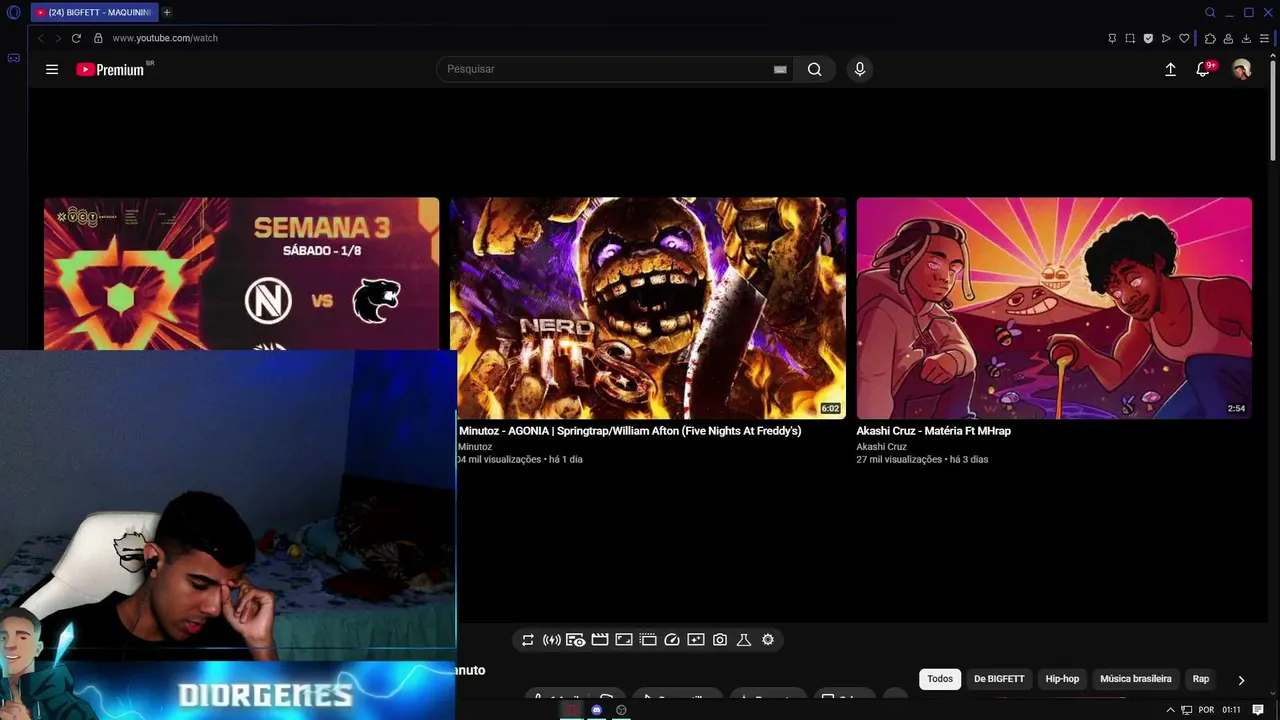Take a screenshot with the camera icon
The width and height of the screenshot is (1280, 720).
tap(720, 640)
